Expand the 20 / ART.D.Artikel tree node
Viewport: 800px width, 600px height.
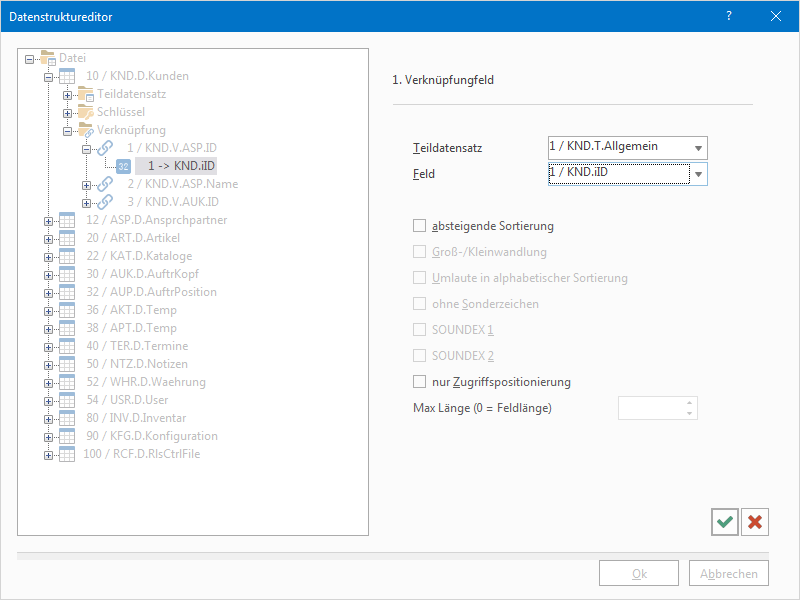pyautogui.click(x=48, y=238)
